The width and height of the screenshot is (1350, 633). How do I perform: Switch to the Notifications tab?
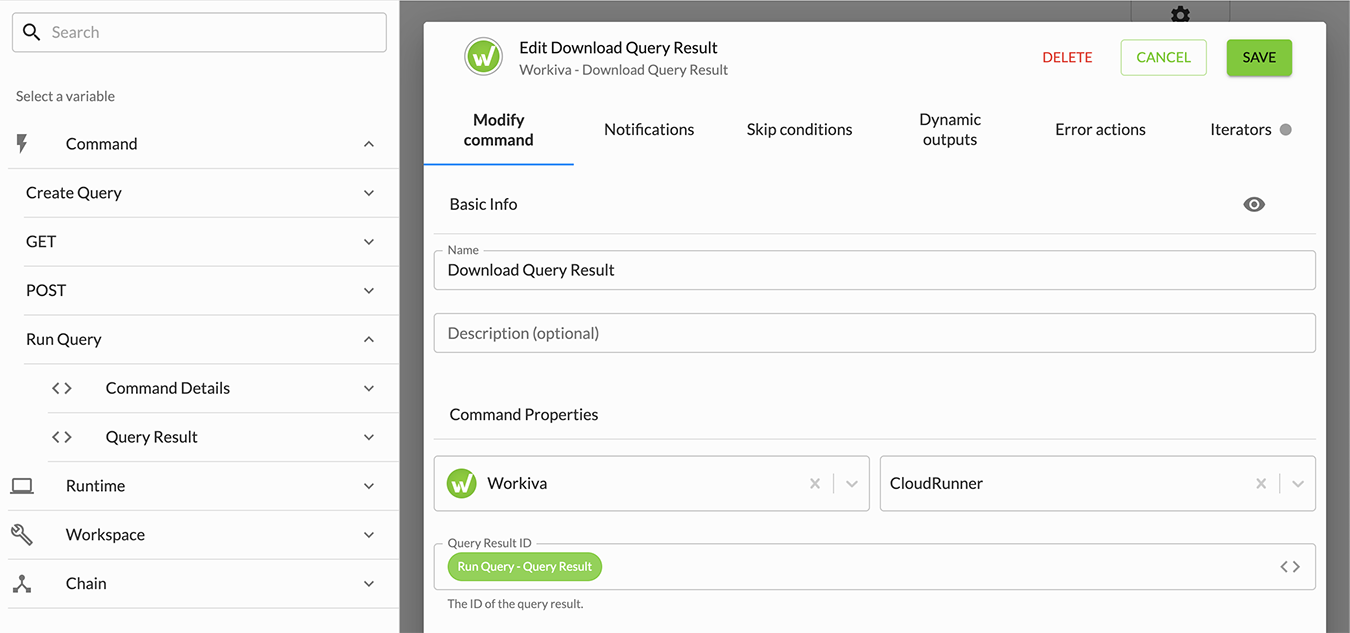[x=649, y=130]
